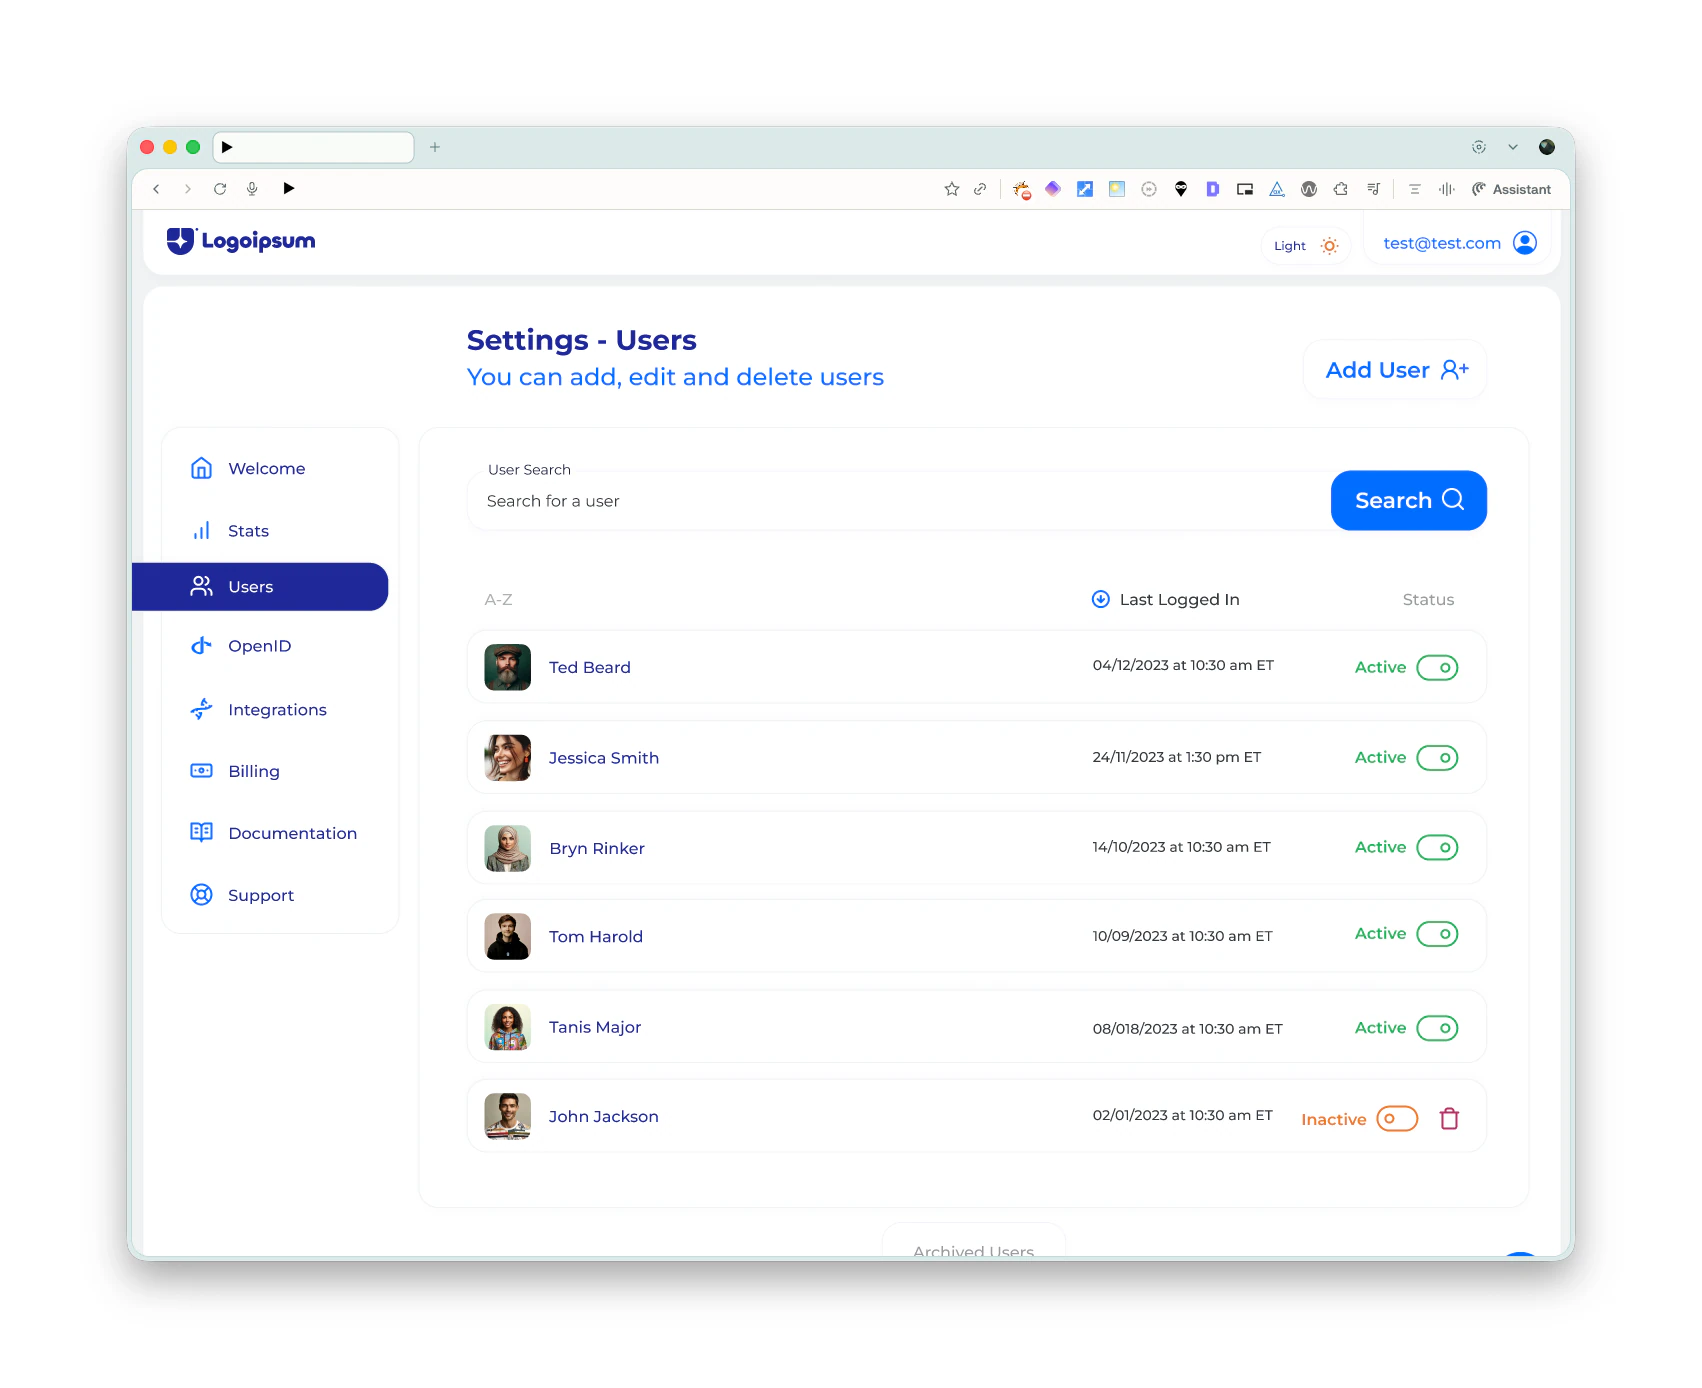The width and height of the screenshot is (1702, 1388).
Task: Open the Welcome page in sidebar
Action: (x=248, y=468)
